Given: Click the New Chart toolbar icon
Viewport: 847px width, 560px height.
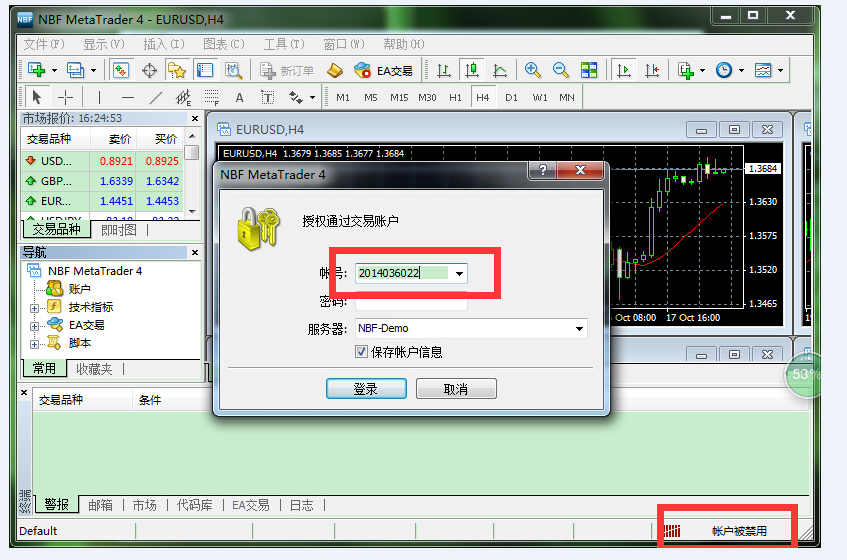Looking at the screenshot, I should click(x=37, y=70).
